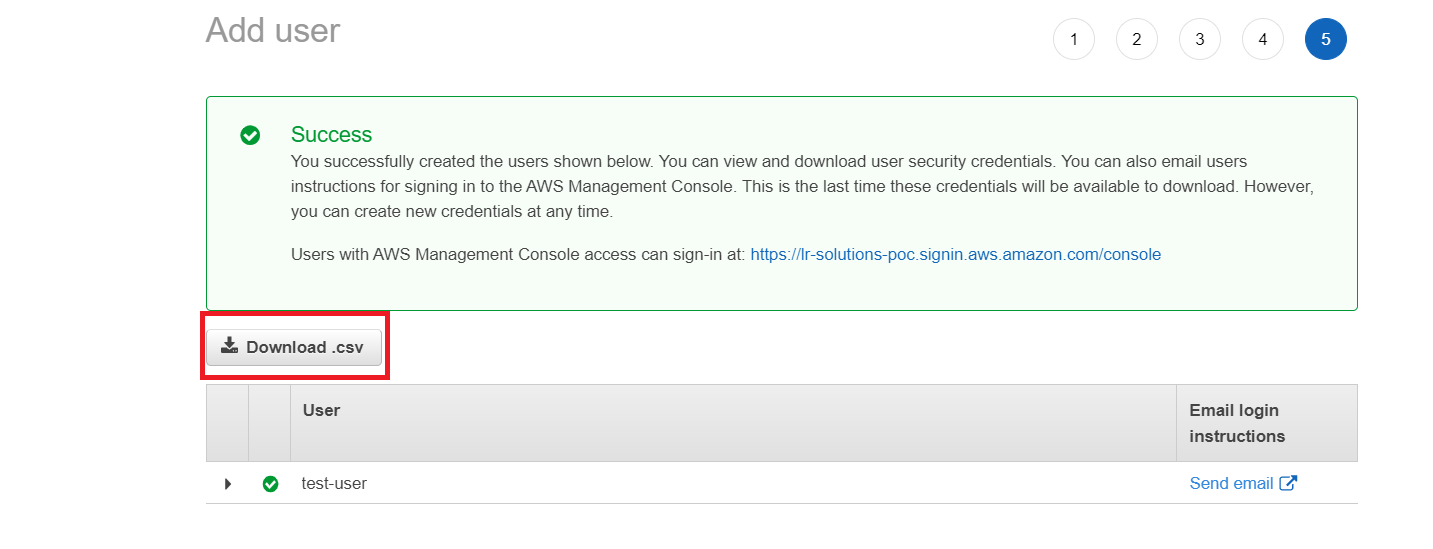Screen dimensions: 1433x549
Task: Select the test-user name in the table
Action: [334, 483]
